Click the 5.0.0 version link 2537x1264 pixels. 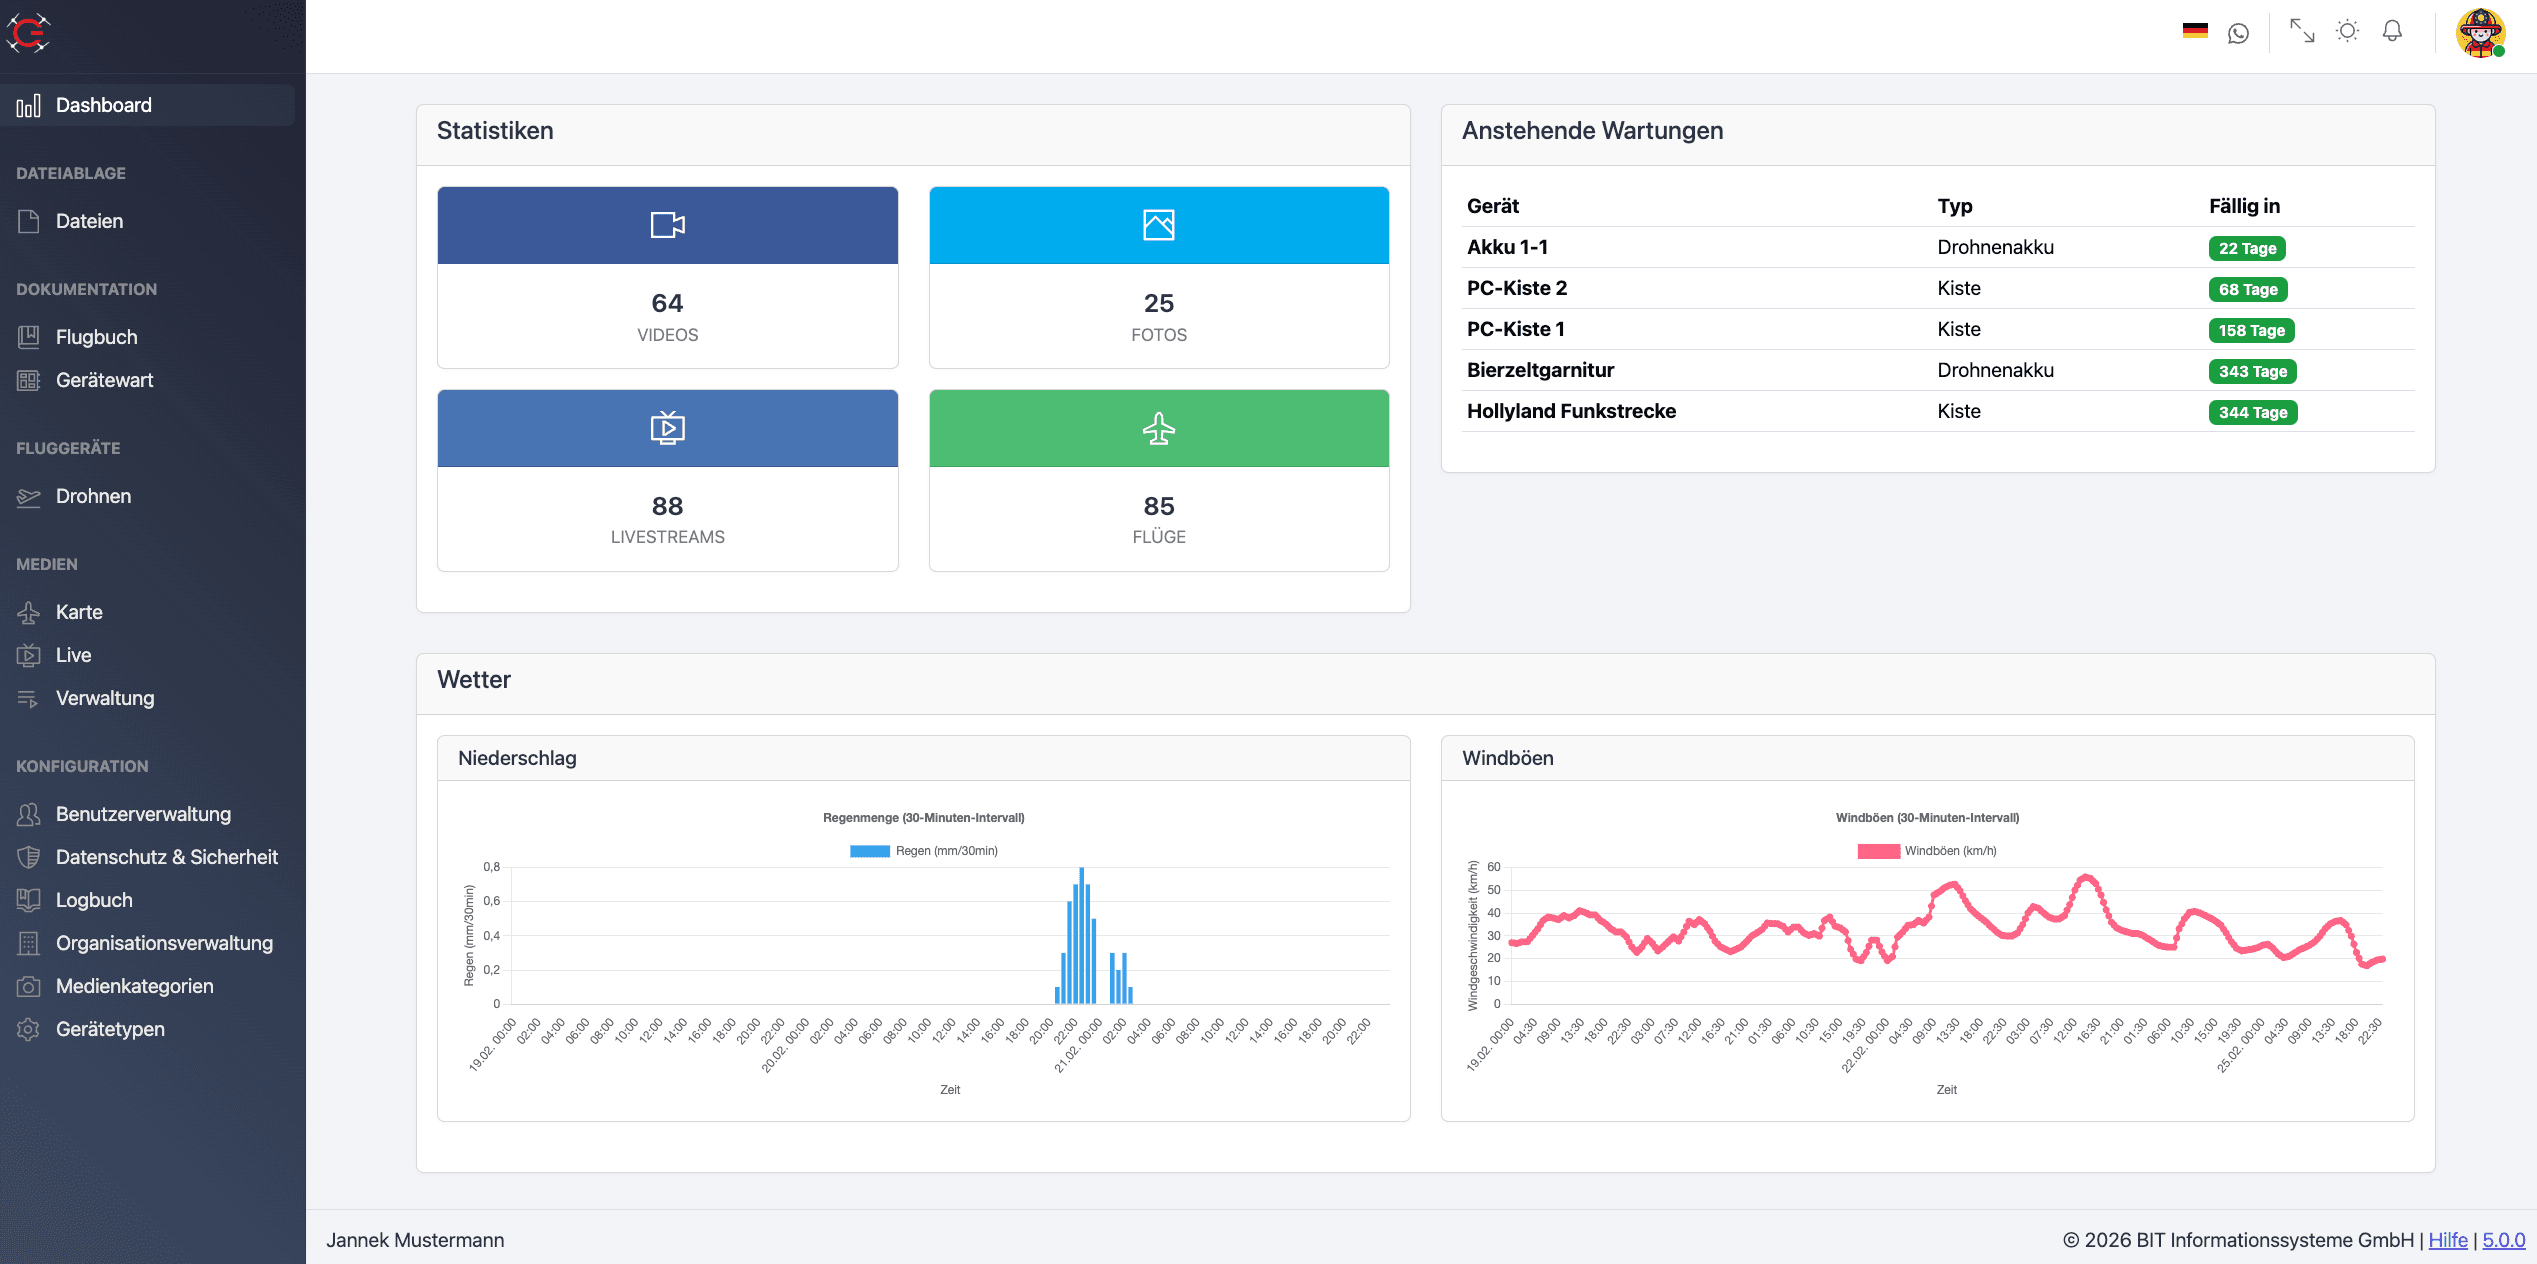(2503, 1240)
